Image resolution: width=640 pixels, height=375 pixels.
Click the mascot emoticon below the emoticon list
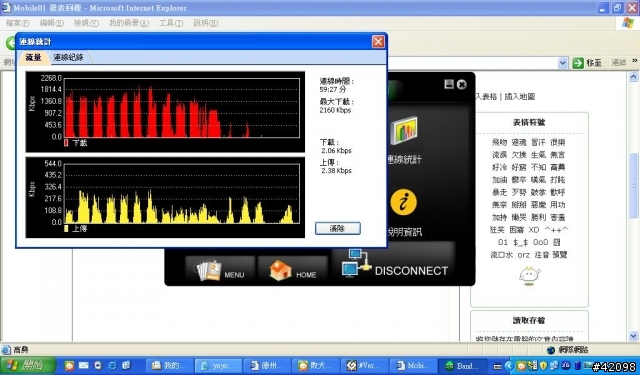point(529,275)
